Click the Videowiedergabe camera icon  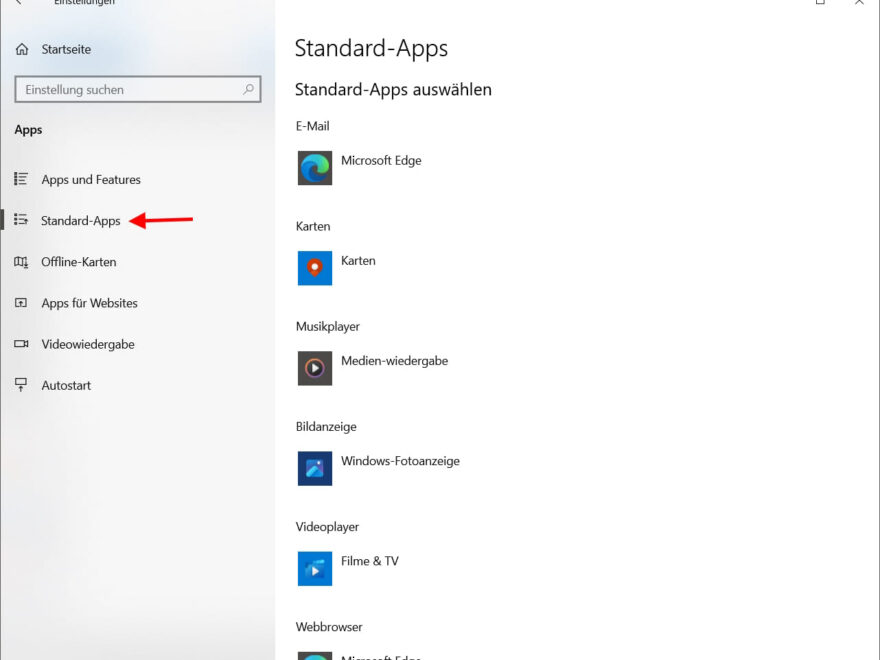pos(21,343)
